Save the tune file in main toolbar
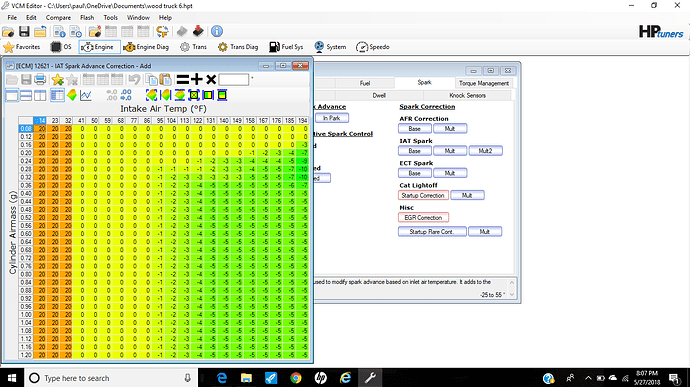The image size is (690, 387). [24, 32]
